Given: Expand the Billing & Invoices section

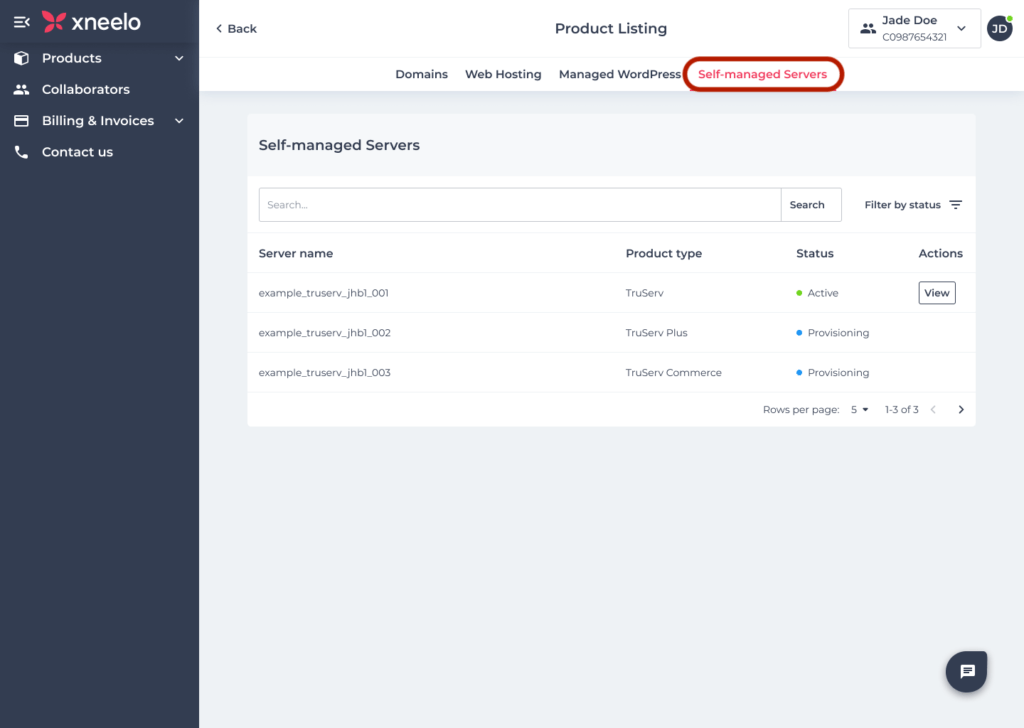Looking at the screenshot, I should [x=179, y=120].
